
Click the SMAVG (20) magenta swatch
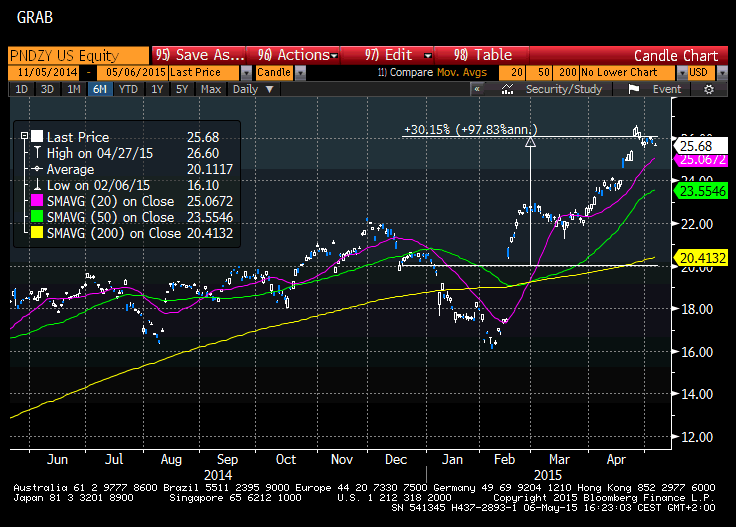[x=37, y=200]
